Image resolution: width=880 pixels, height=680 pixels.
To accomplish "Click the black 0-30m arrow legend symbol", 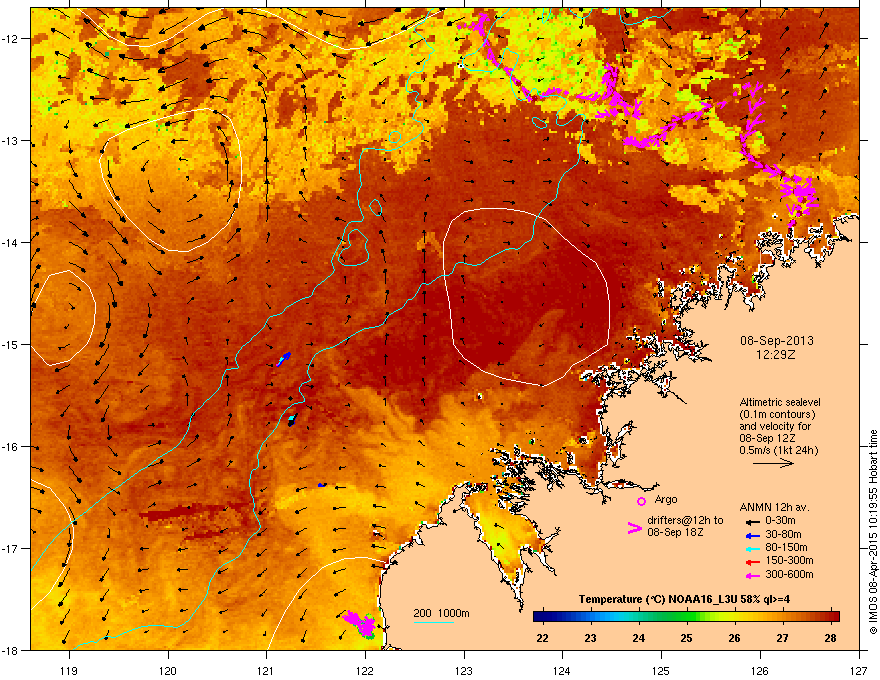I will coord(752,522).
